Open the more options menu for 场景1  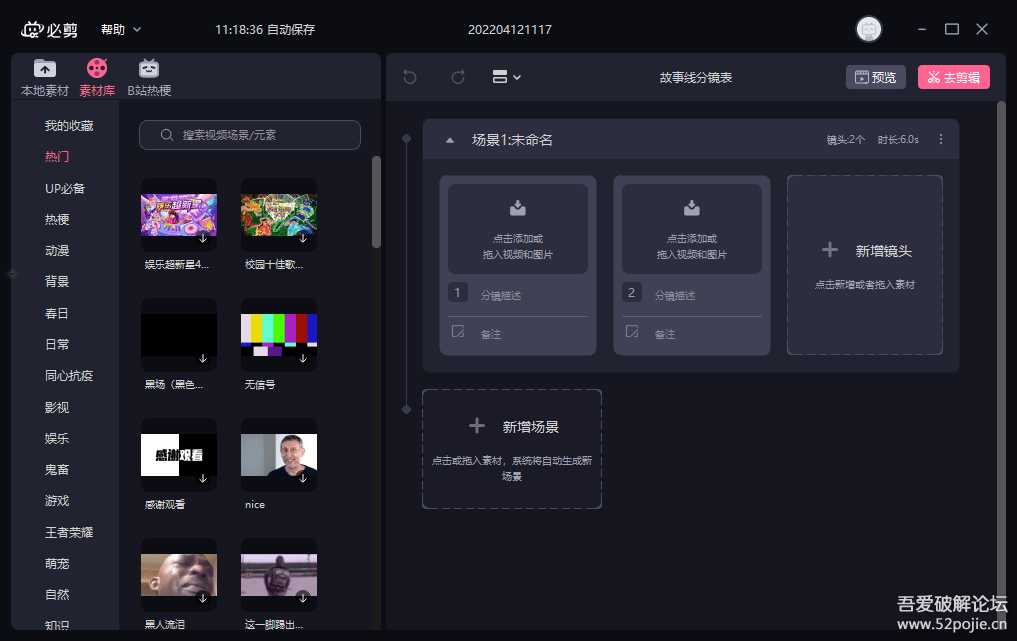(940, 140)
